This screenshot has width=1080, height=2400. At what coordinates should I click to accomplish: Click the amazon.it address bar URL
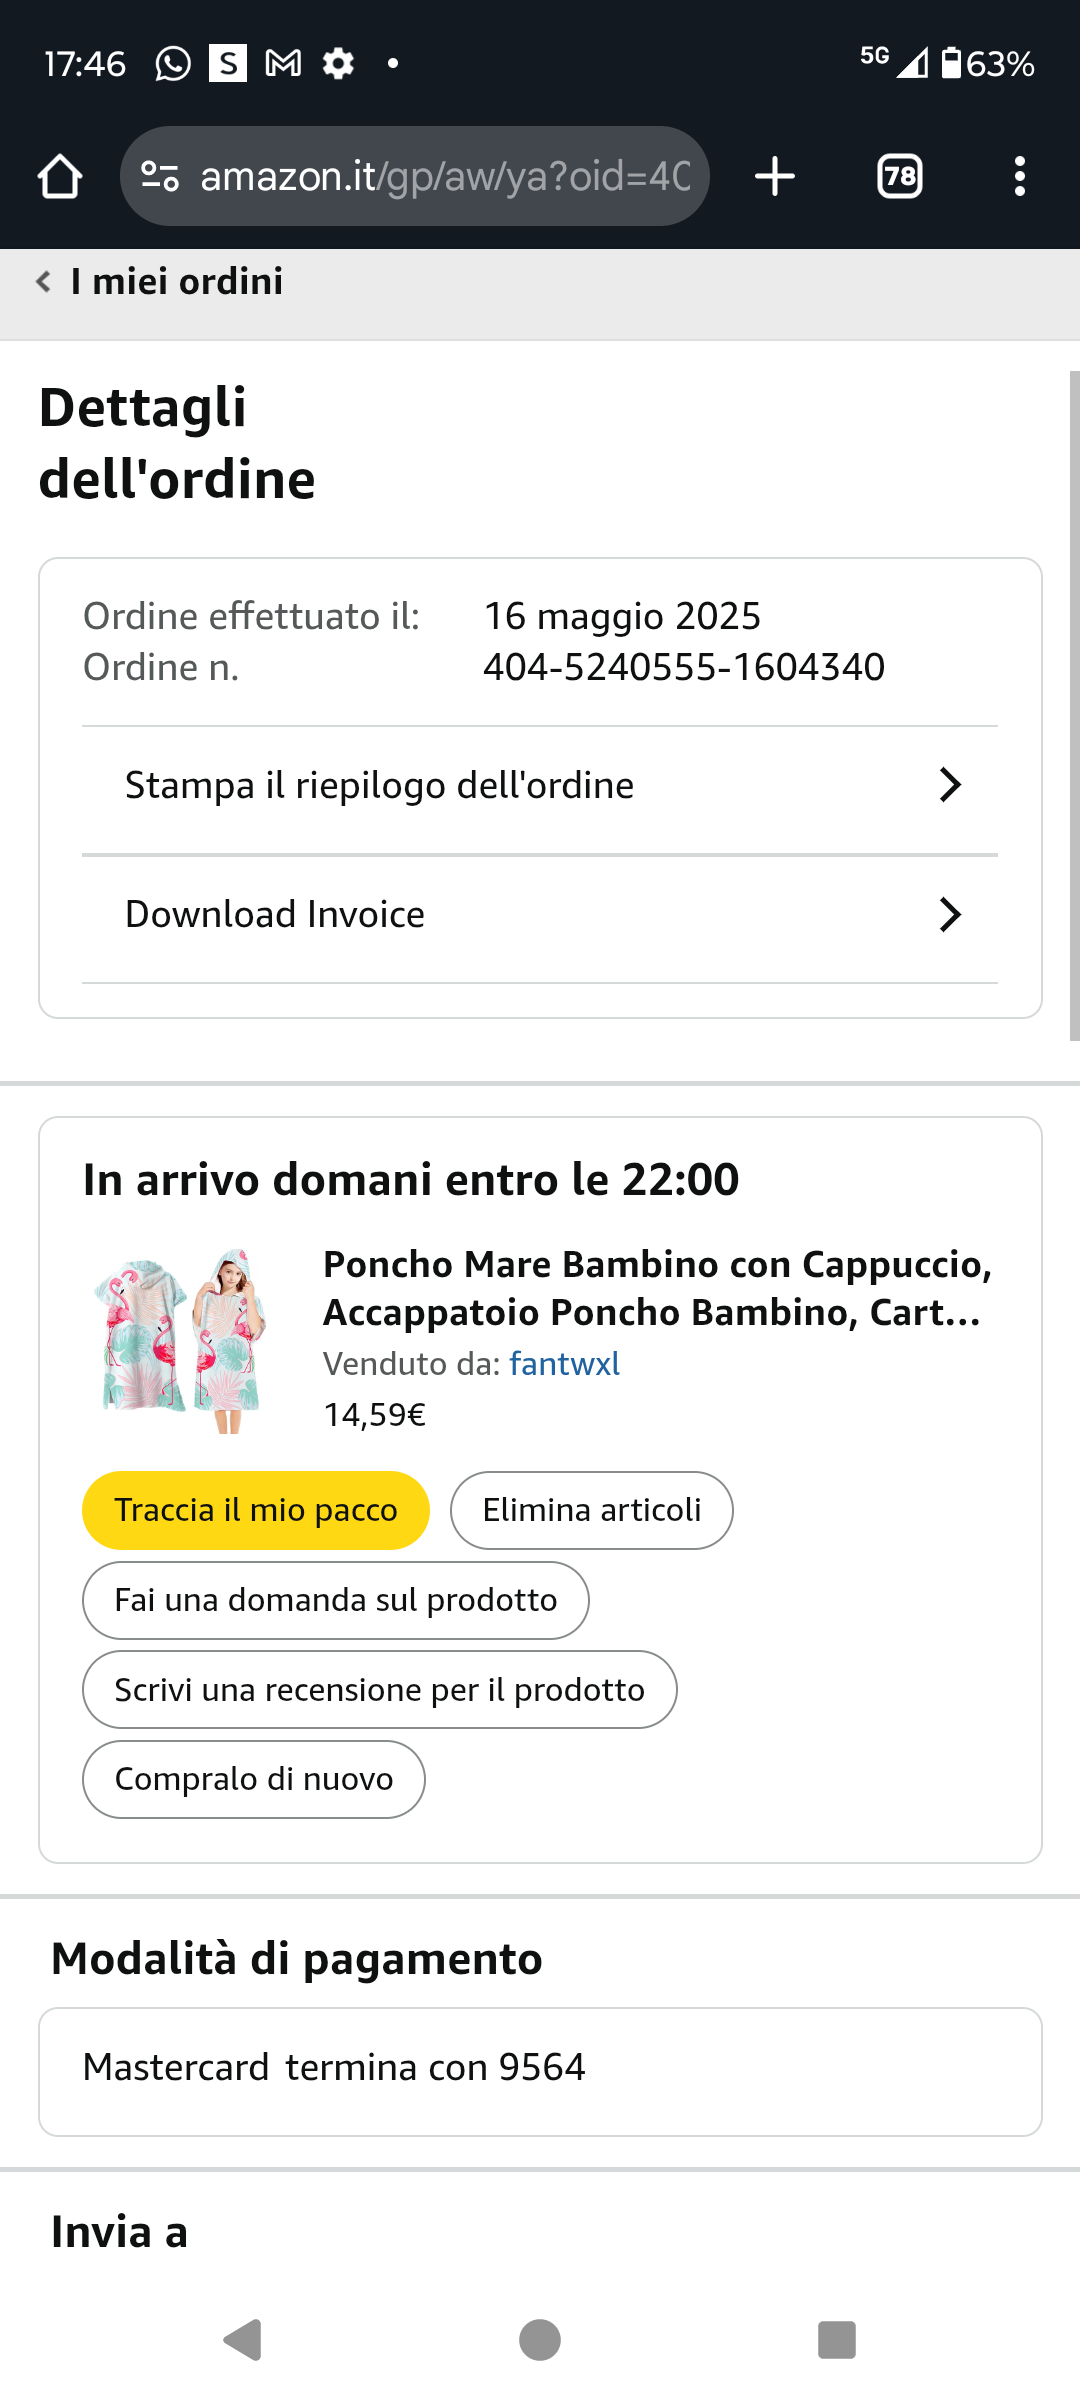[x=446, y=177]
